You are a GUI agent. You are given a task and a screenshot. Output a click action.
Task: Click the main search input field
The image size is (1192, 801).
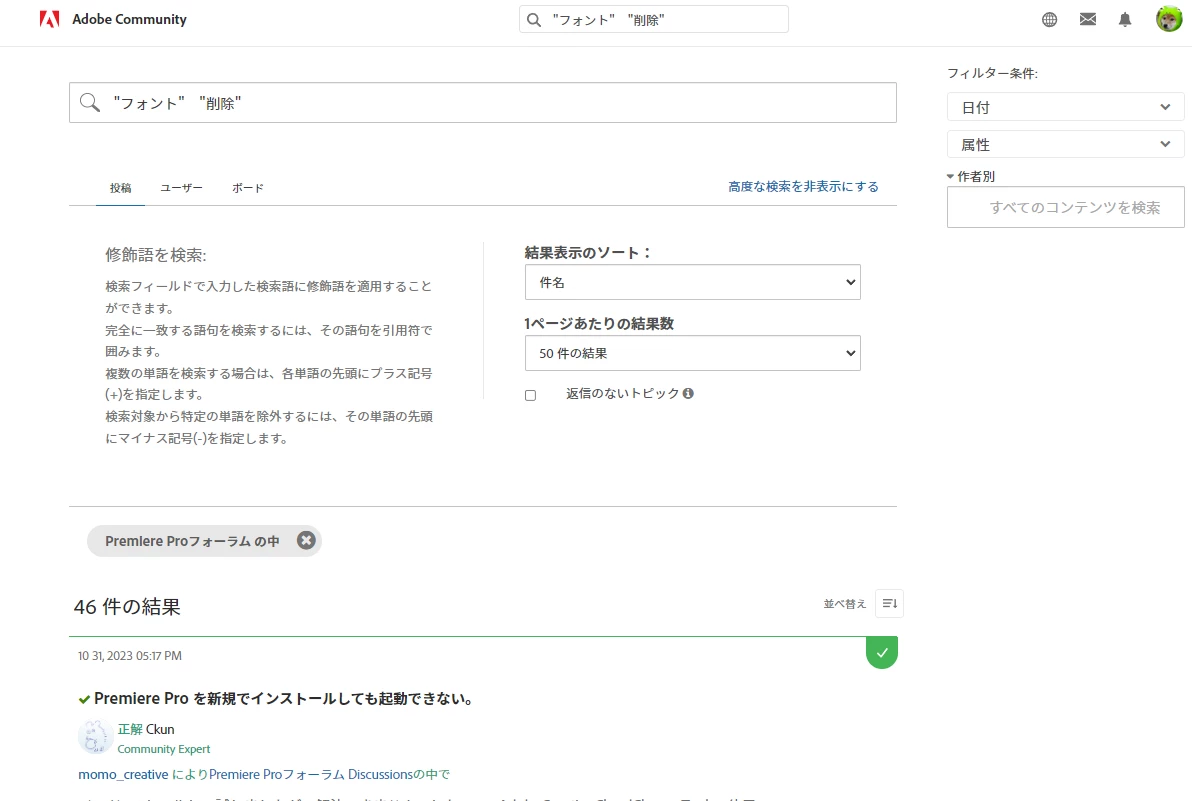(483, 103)
